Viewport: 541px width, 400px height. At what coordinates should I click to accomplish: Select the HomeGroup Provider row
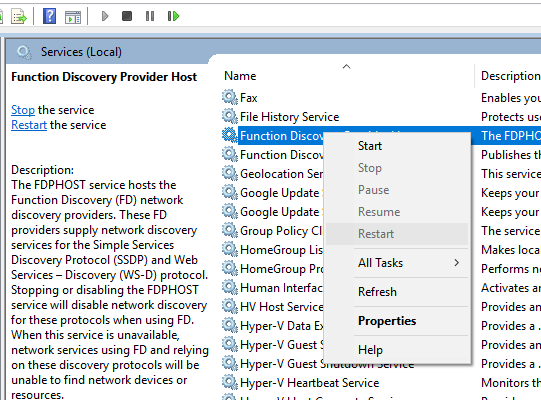click(281, 269)
